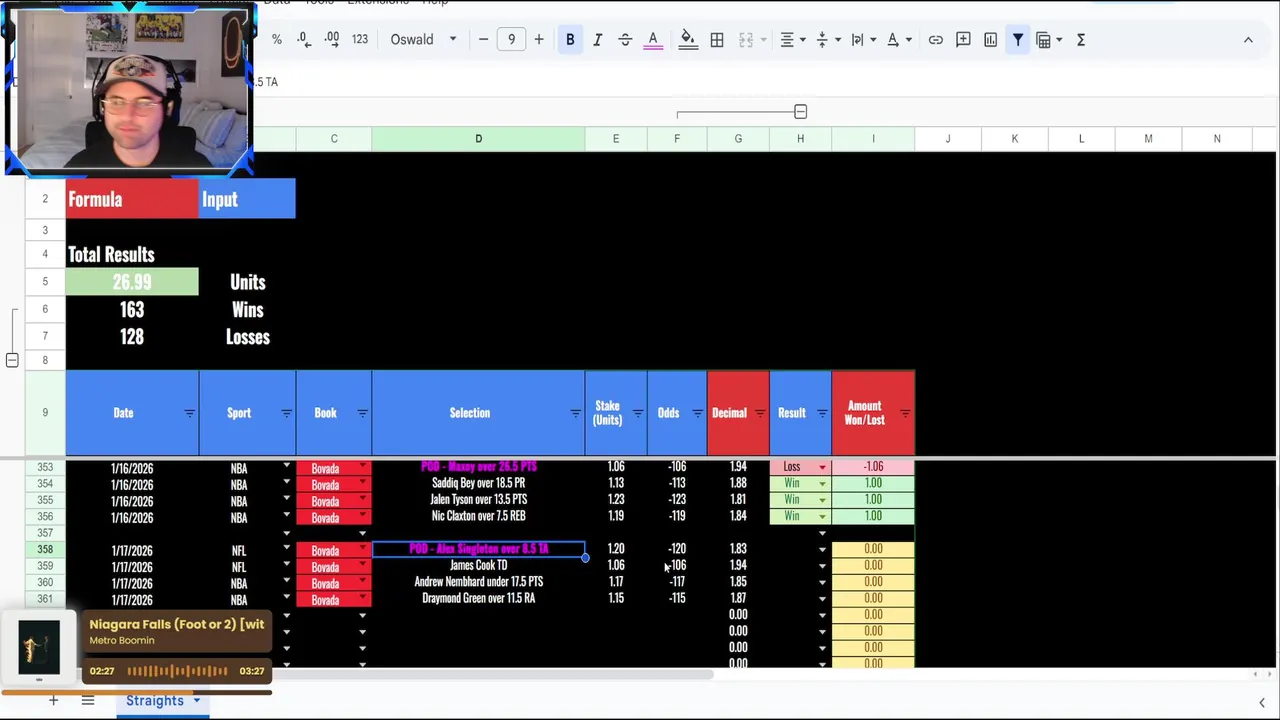Open text rotation options
Image resolution: width=1280 pixels, height=720 pixels.
click(x=898, y=40)
